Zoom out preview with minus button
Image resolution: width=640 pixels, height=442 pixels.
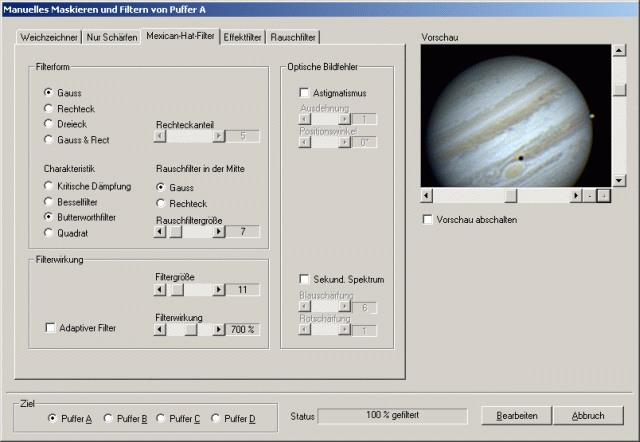pyautogui.click(x=590, y=196)
